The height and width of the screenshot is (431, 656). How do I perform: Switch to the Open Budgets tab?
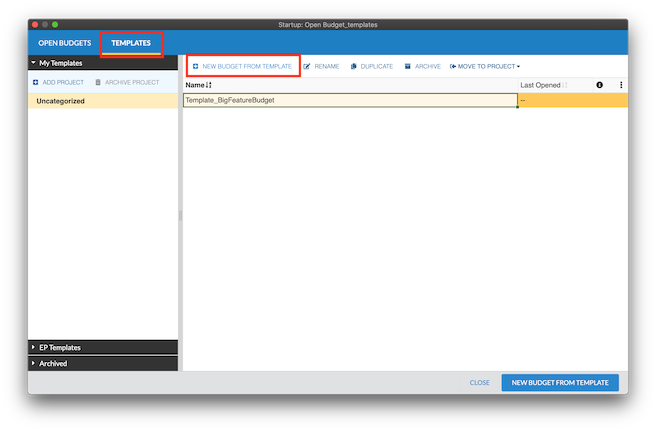pos(64,43)
